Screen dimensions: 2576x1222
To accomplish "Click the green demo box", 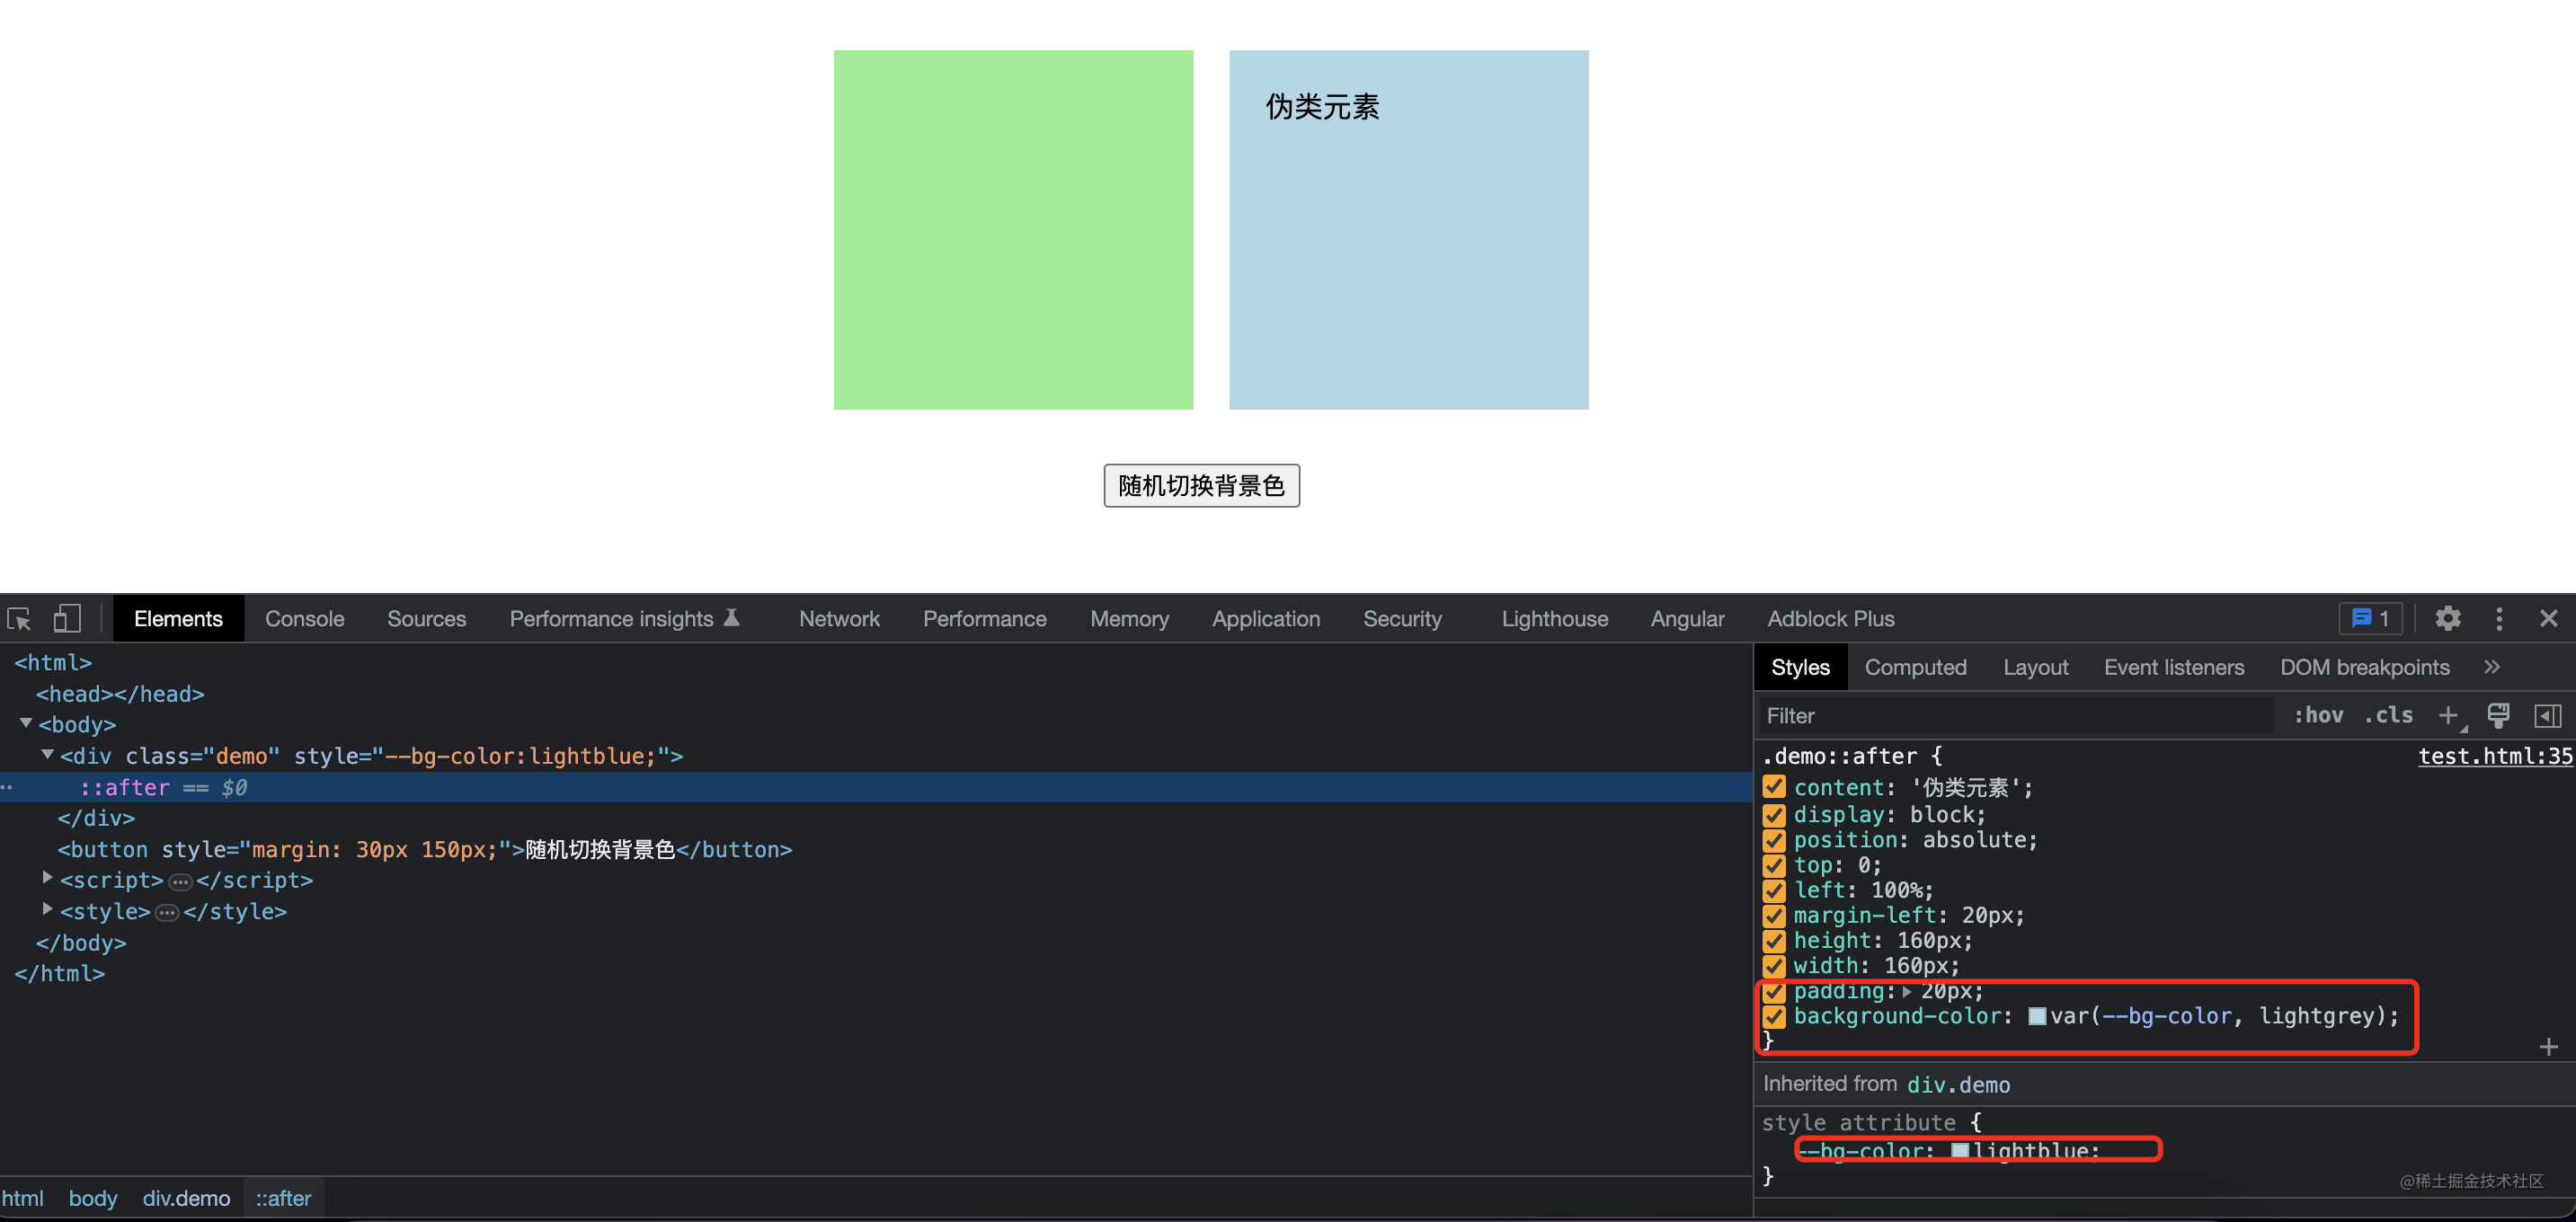I will point(1013,230).
